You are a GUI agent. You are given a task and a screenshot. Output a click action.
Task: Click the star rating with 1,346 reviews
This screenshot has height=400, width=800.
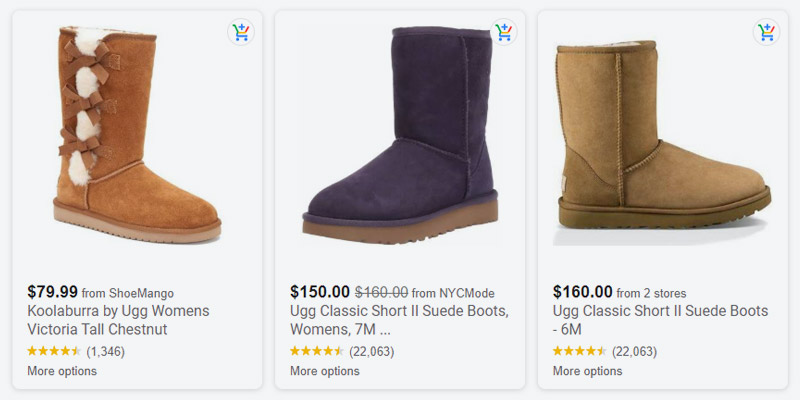pyautogui.click(x=76, y=352)
